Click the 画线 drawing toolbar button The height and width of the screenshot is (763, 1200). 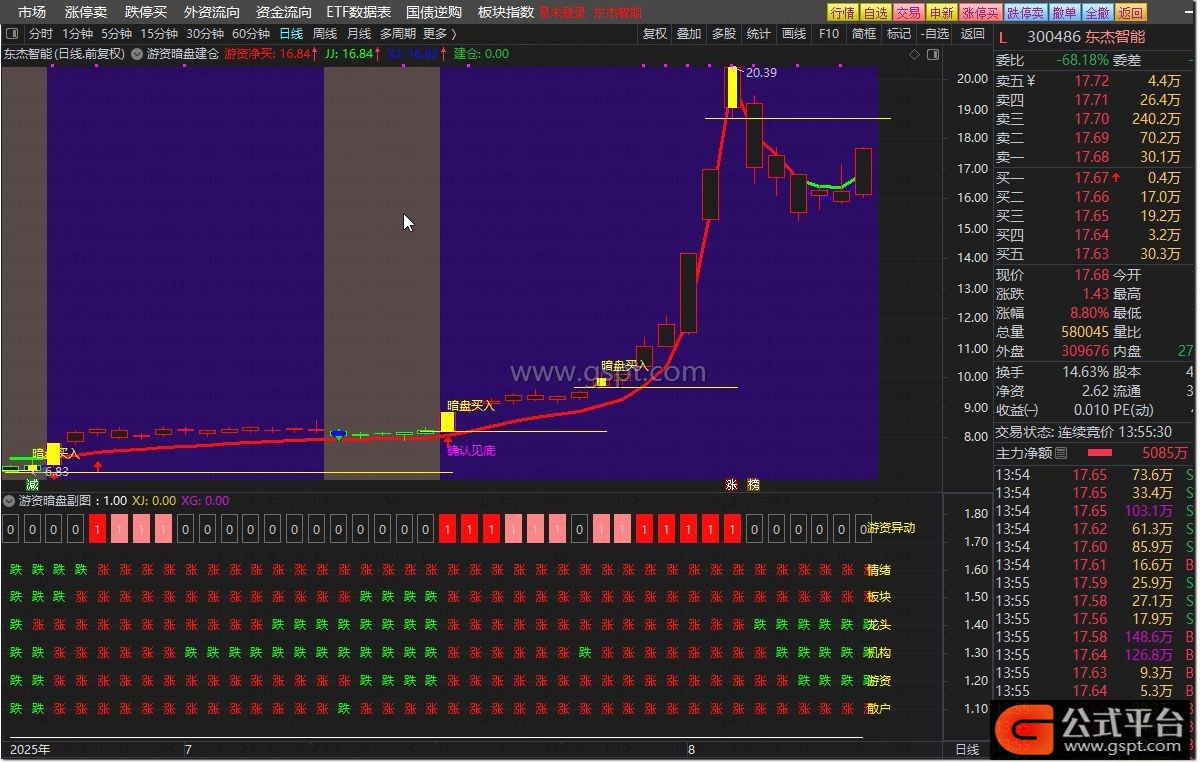pyautogui.click(x=794, y=33)
